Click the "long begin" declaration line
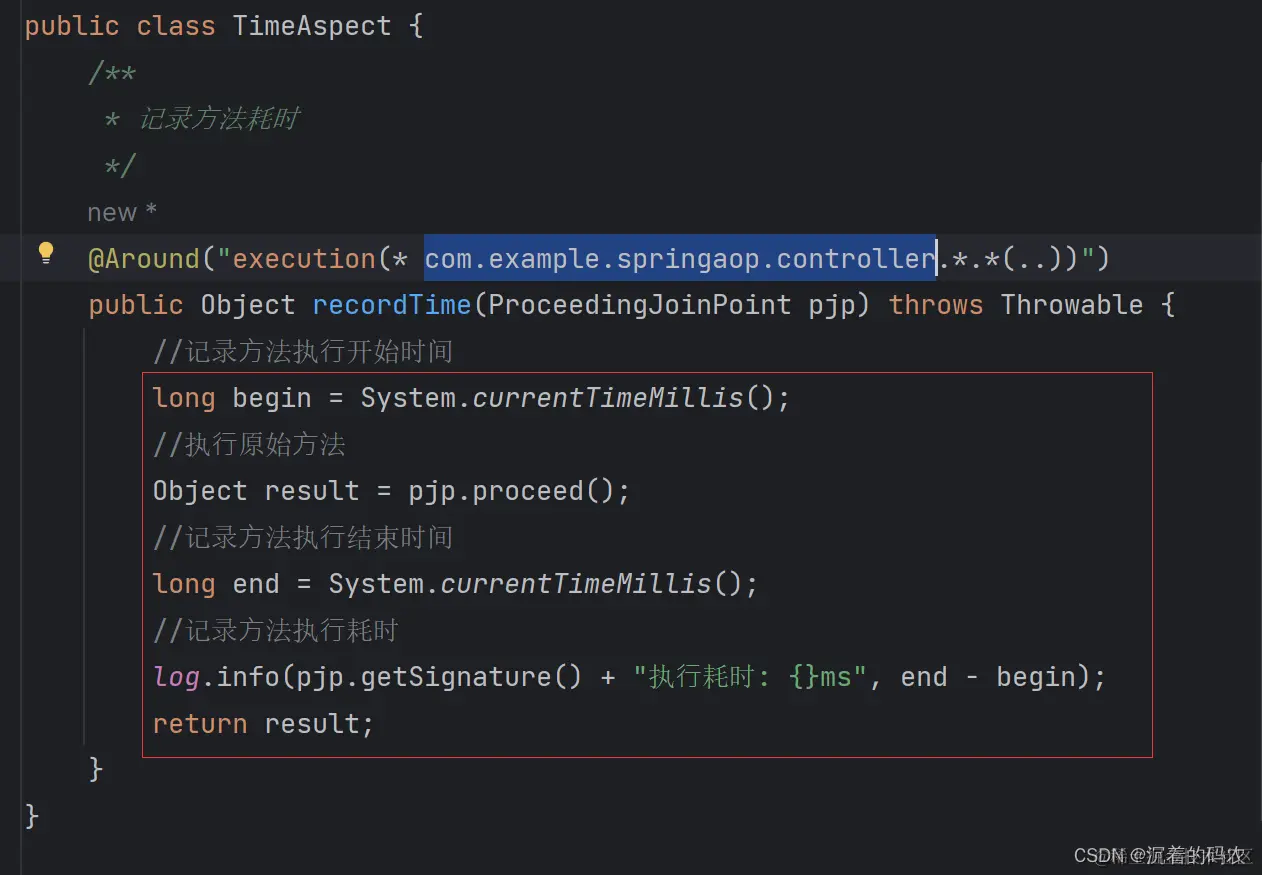The width and height of the screenshot is (1262, 875). pyautogui.click(x=471, y=398)
